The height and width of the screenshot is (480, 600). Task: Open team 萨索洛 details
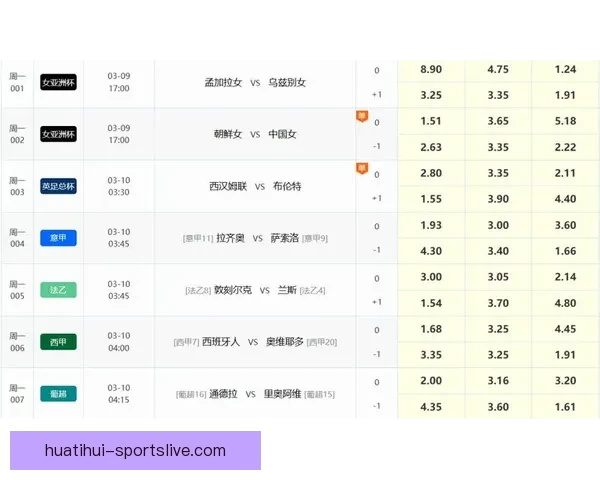click(284, 238)
